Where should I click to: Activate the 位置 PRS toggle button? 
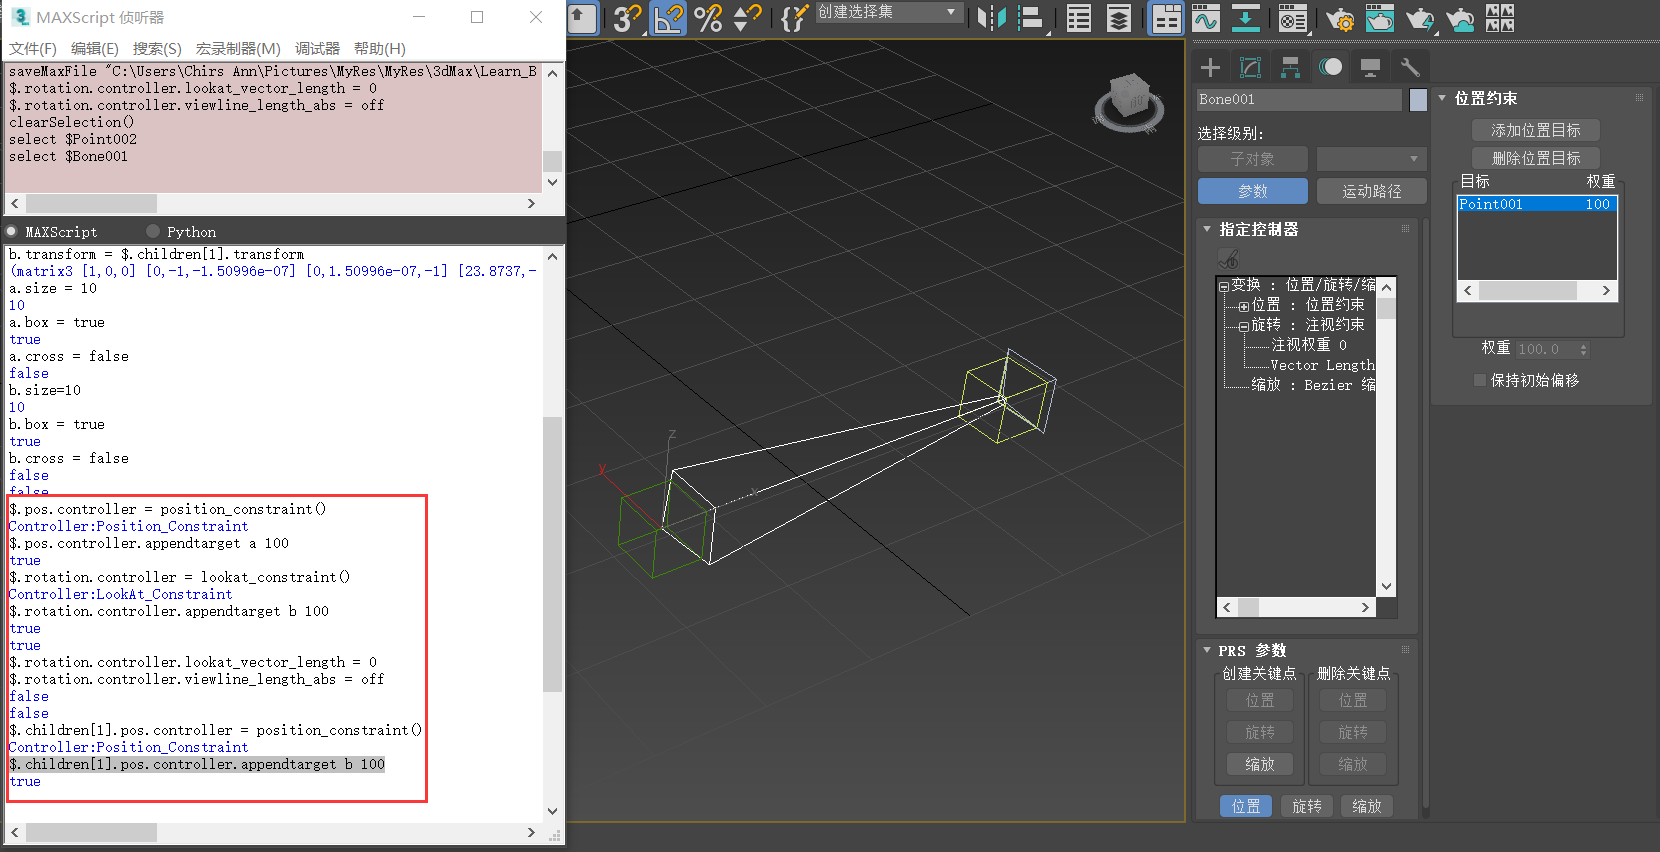1246,806
